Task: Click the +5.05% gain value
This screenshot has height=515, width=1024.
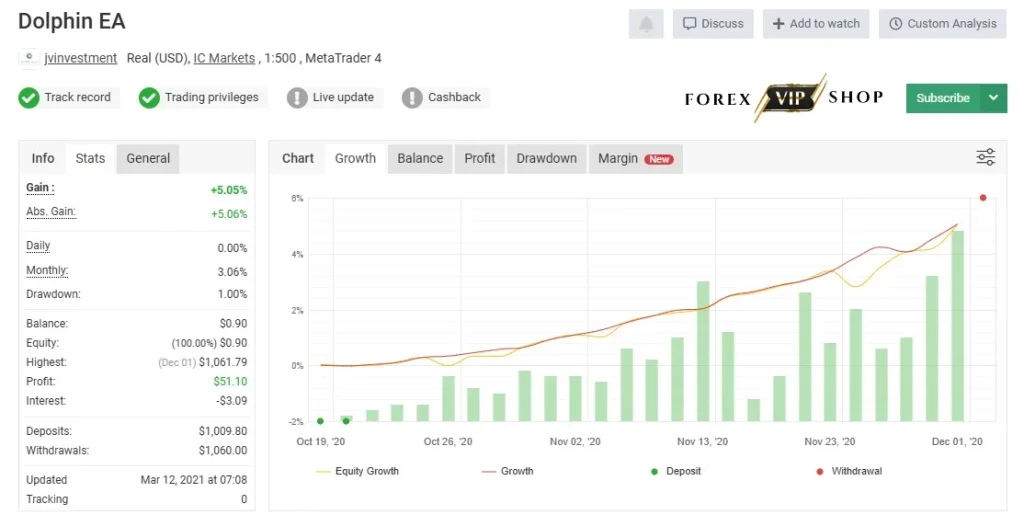Action: tap(229, 191)
